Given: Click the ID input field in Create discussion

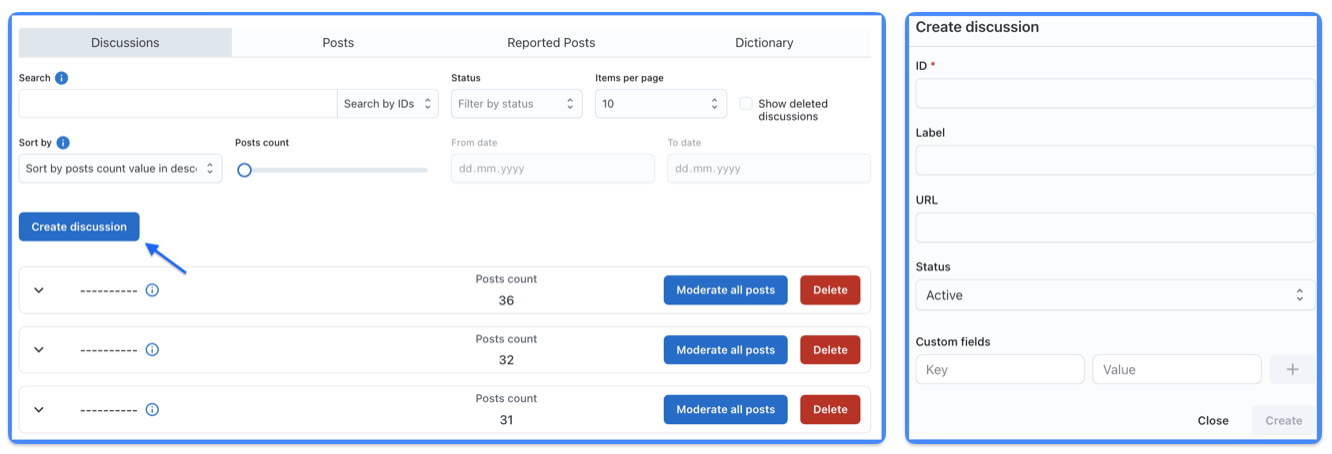Looking at the screenshot, I should click(x=1115, y=94).
